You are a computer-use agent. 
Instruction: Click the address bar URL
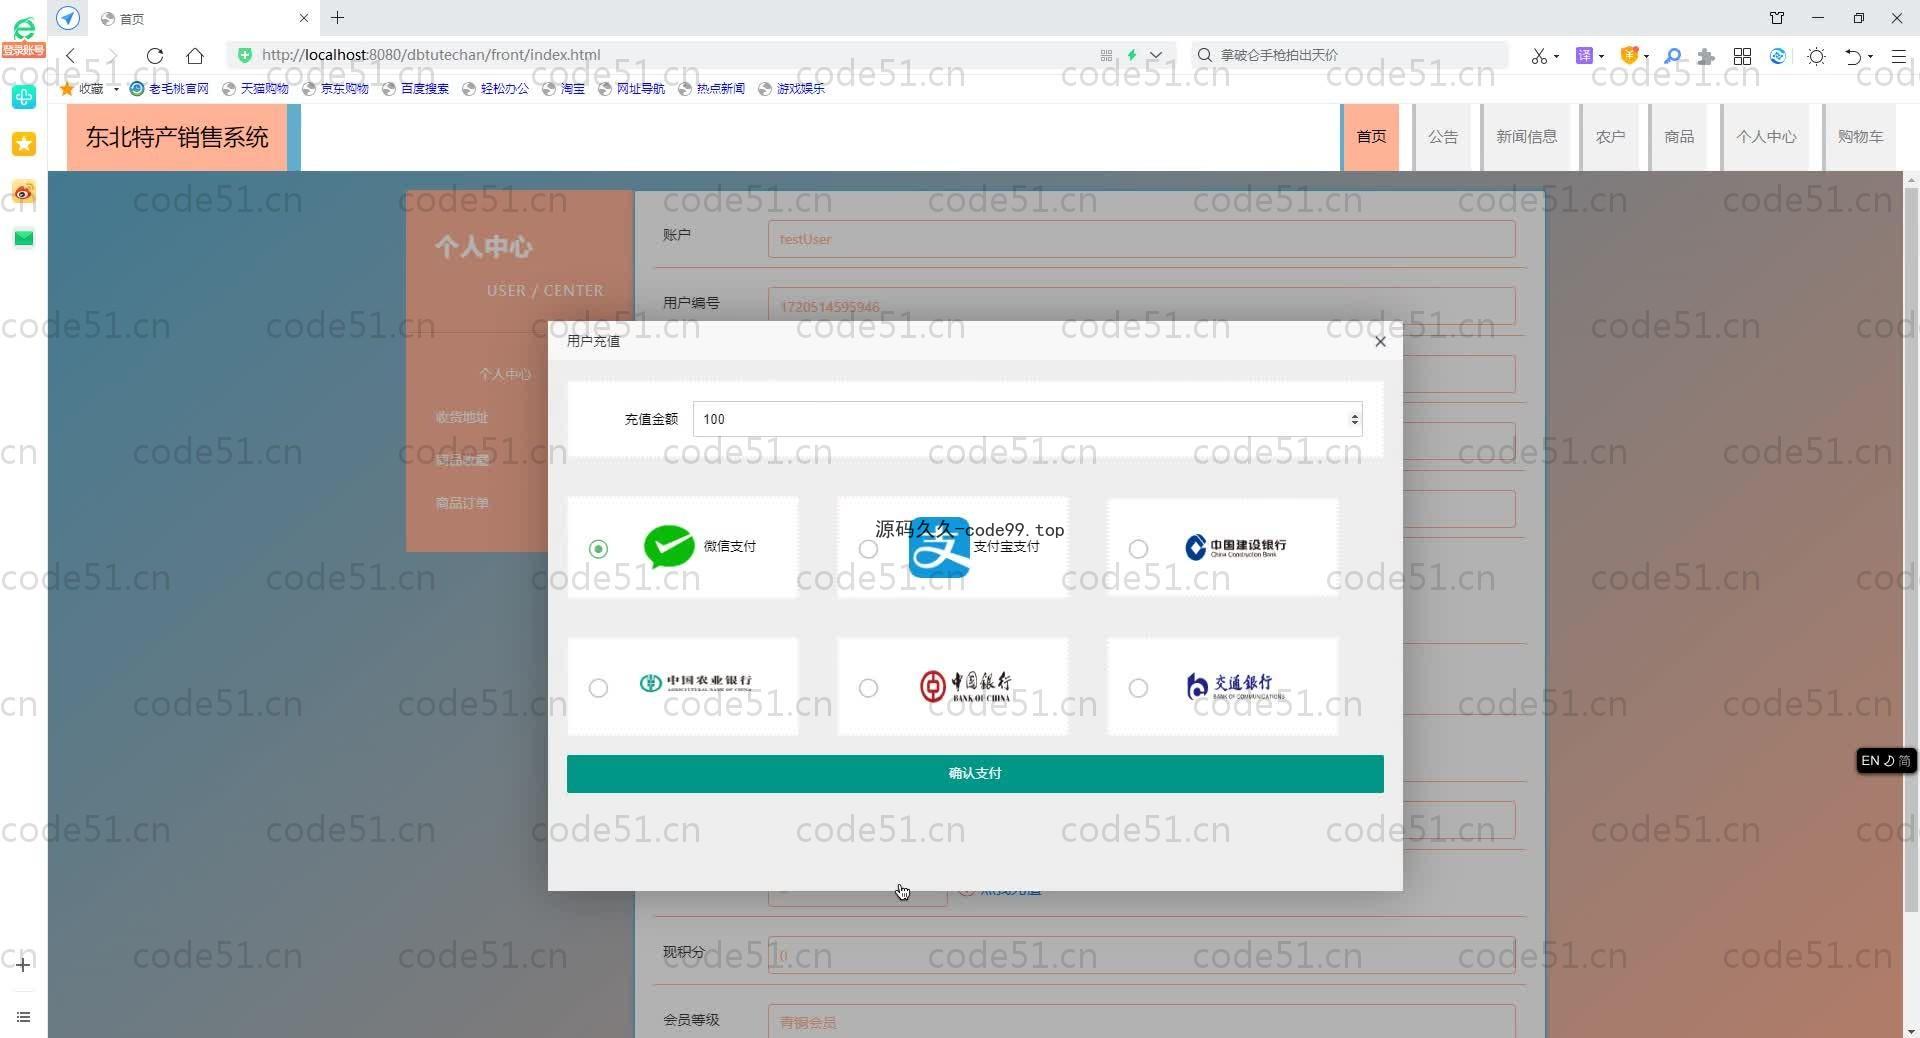[431, 55]
